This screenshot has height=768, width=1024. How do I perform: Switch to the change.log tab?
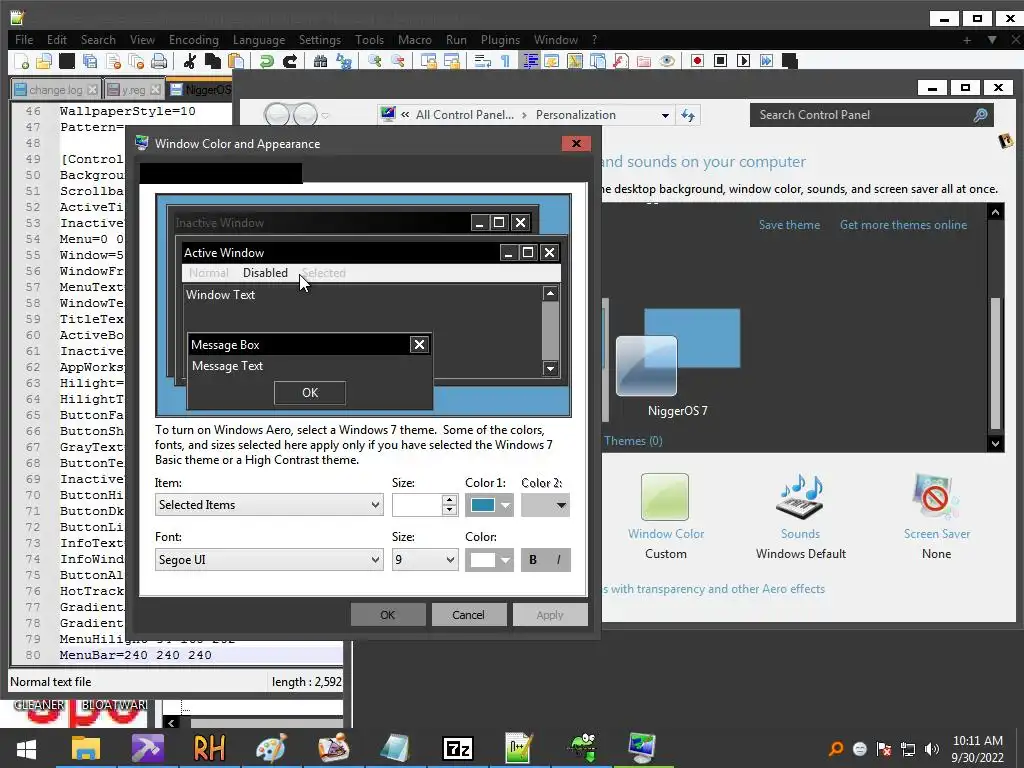coord(56,89)
